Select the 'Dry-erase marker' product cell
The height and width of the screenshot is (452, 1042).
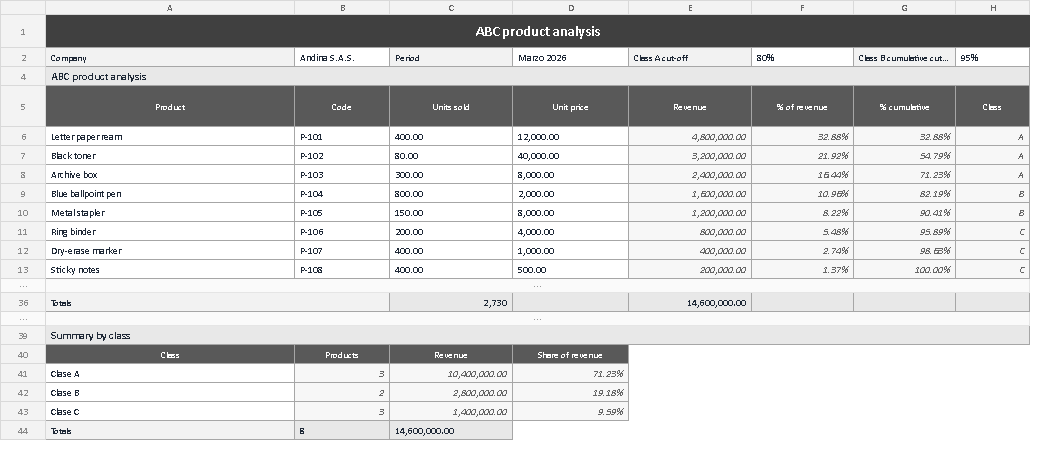170,251
